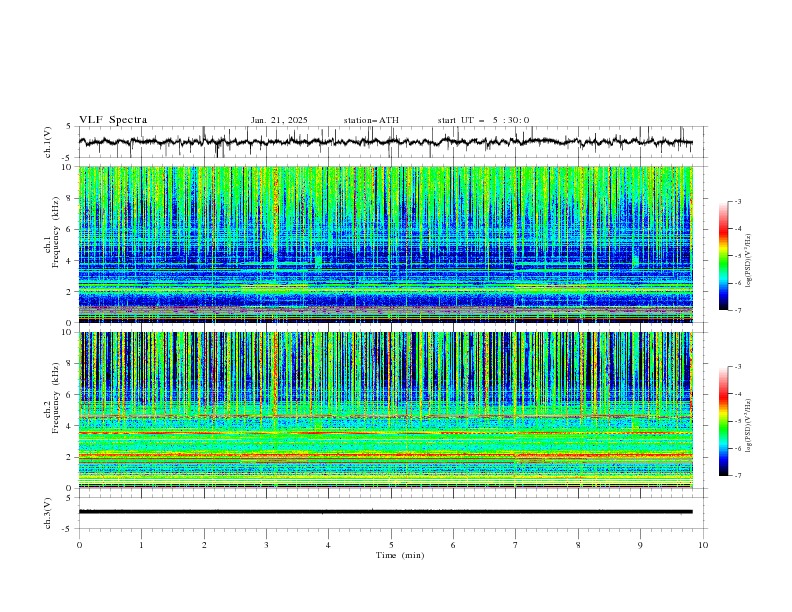
Task: Click the 'Time (min)' x-axis label
Action: 400,555
